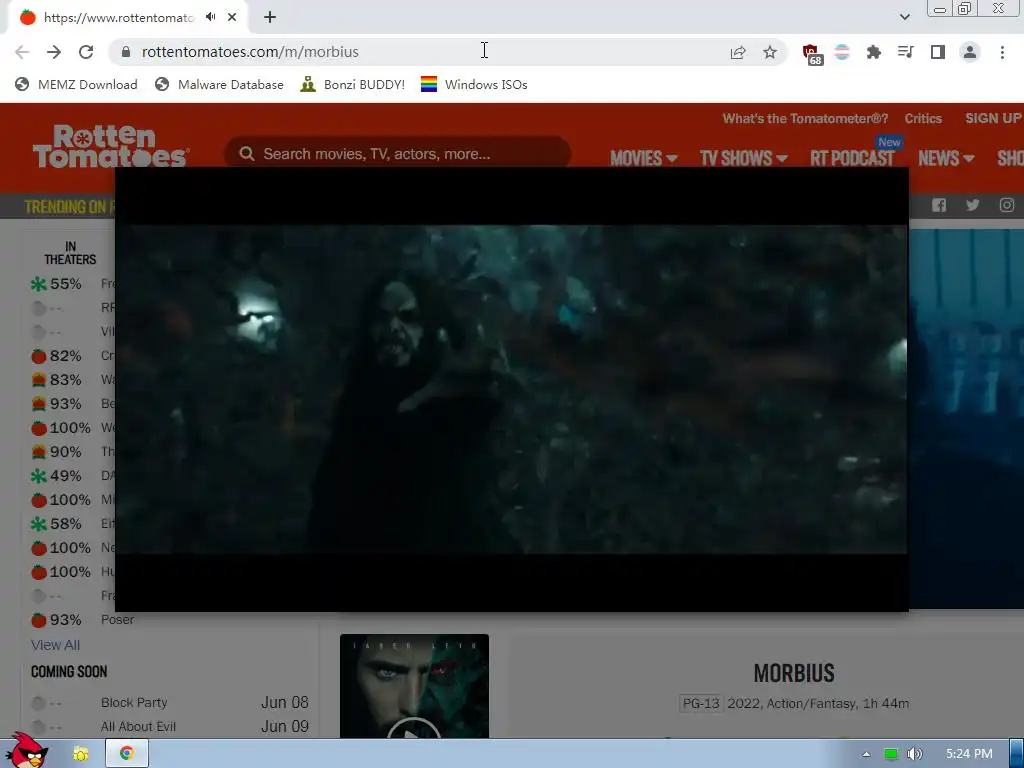This screenshot has height=768, width=1024.
Task: Select the 49% in-theaters movie row
Action: point(72,476)
